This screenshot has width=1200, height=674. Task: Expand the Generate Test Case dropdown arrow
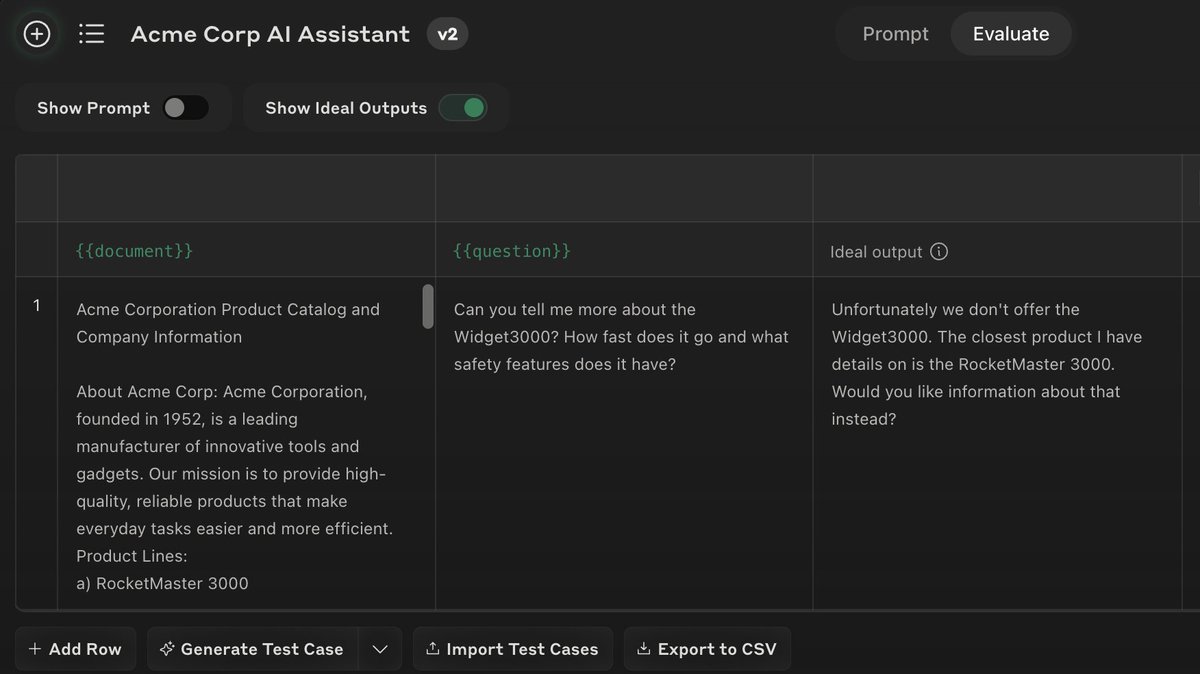click(380, 649)
